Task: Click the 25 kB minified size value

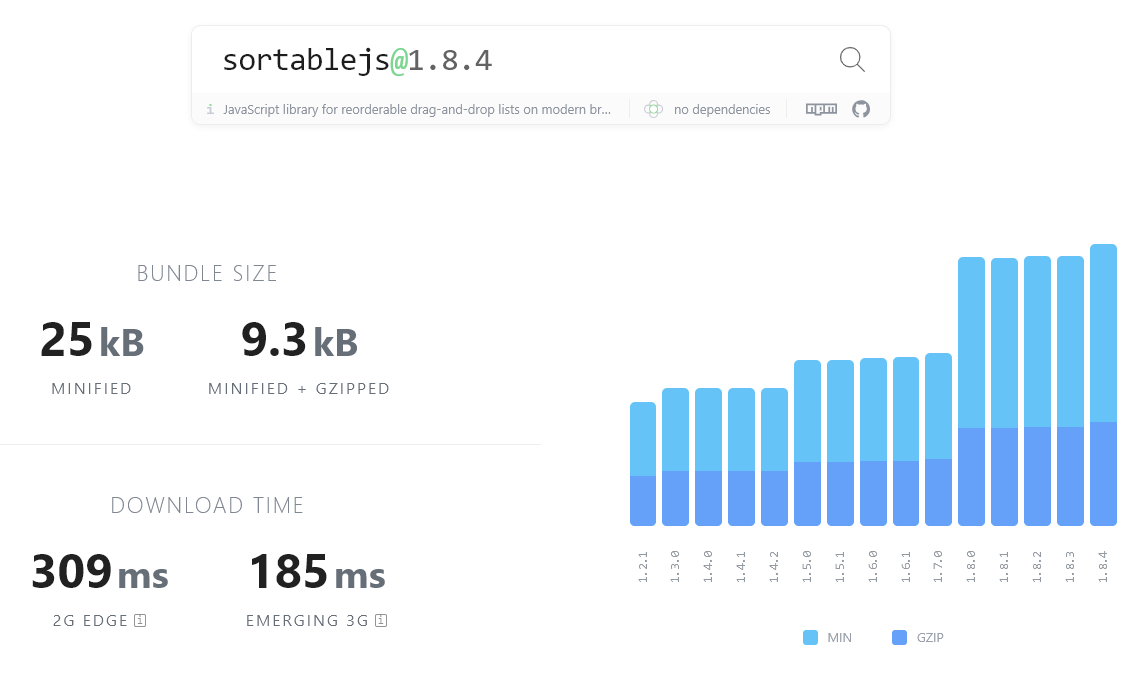Action: pyautogui.click(x=92, y=340)
